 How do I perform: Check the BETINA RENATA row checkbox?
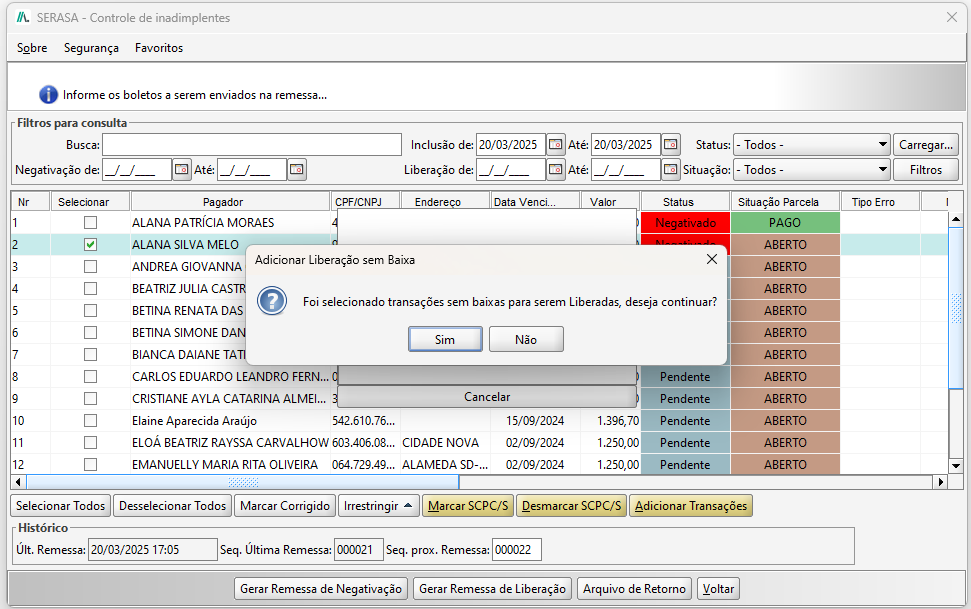point(90,310)
